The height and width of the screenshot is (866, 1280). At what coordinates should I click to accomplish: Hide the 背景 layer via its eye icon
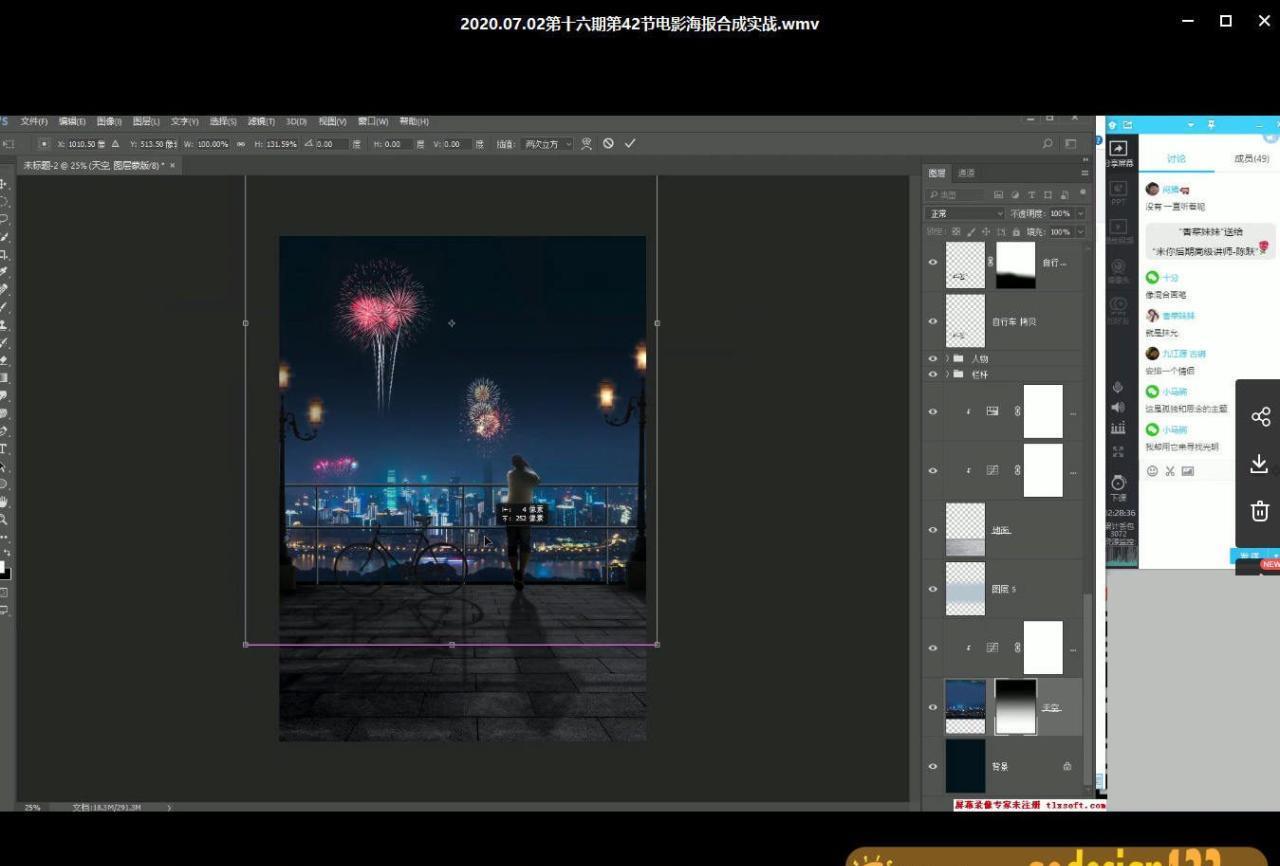pos(933,766)
